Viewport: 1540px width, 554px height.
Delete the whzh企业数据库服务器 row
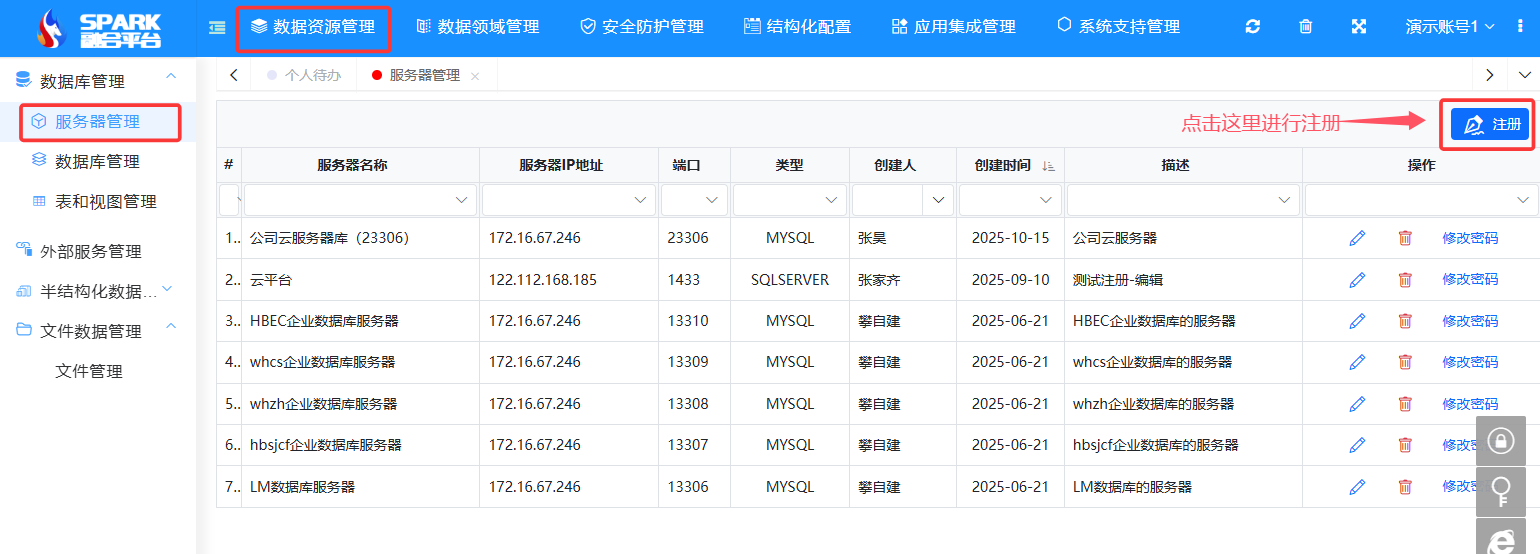pos(1405,404)
